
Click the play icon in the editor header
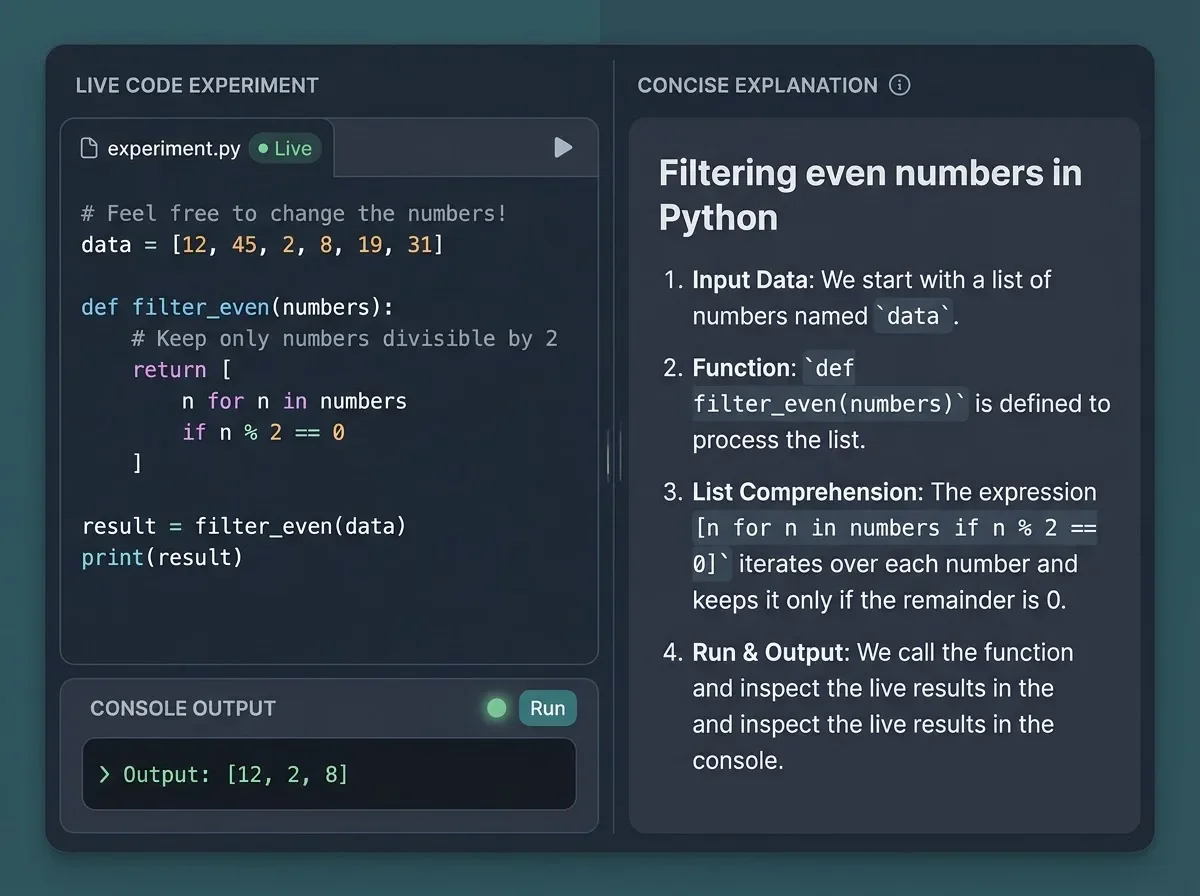[563, 148]
